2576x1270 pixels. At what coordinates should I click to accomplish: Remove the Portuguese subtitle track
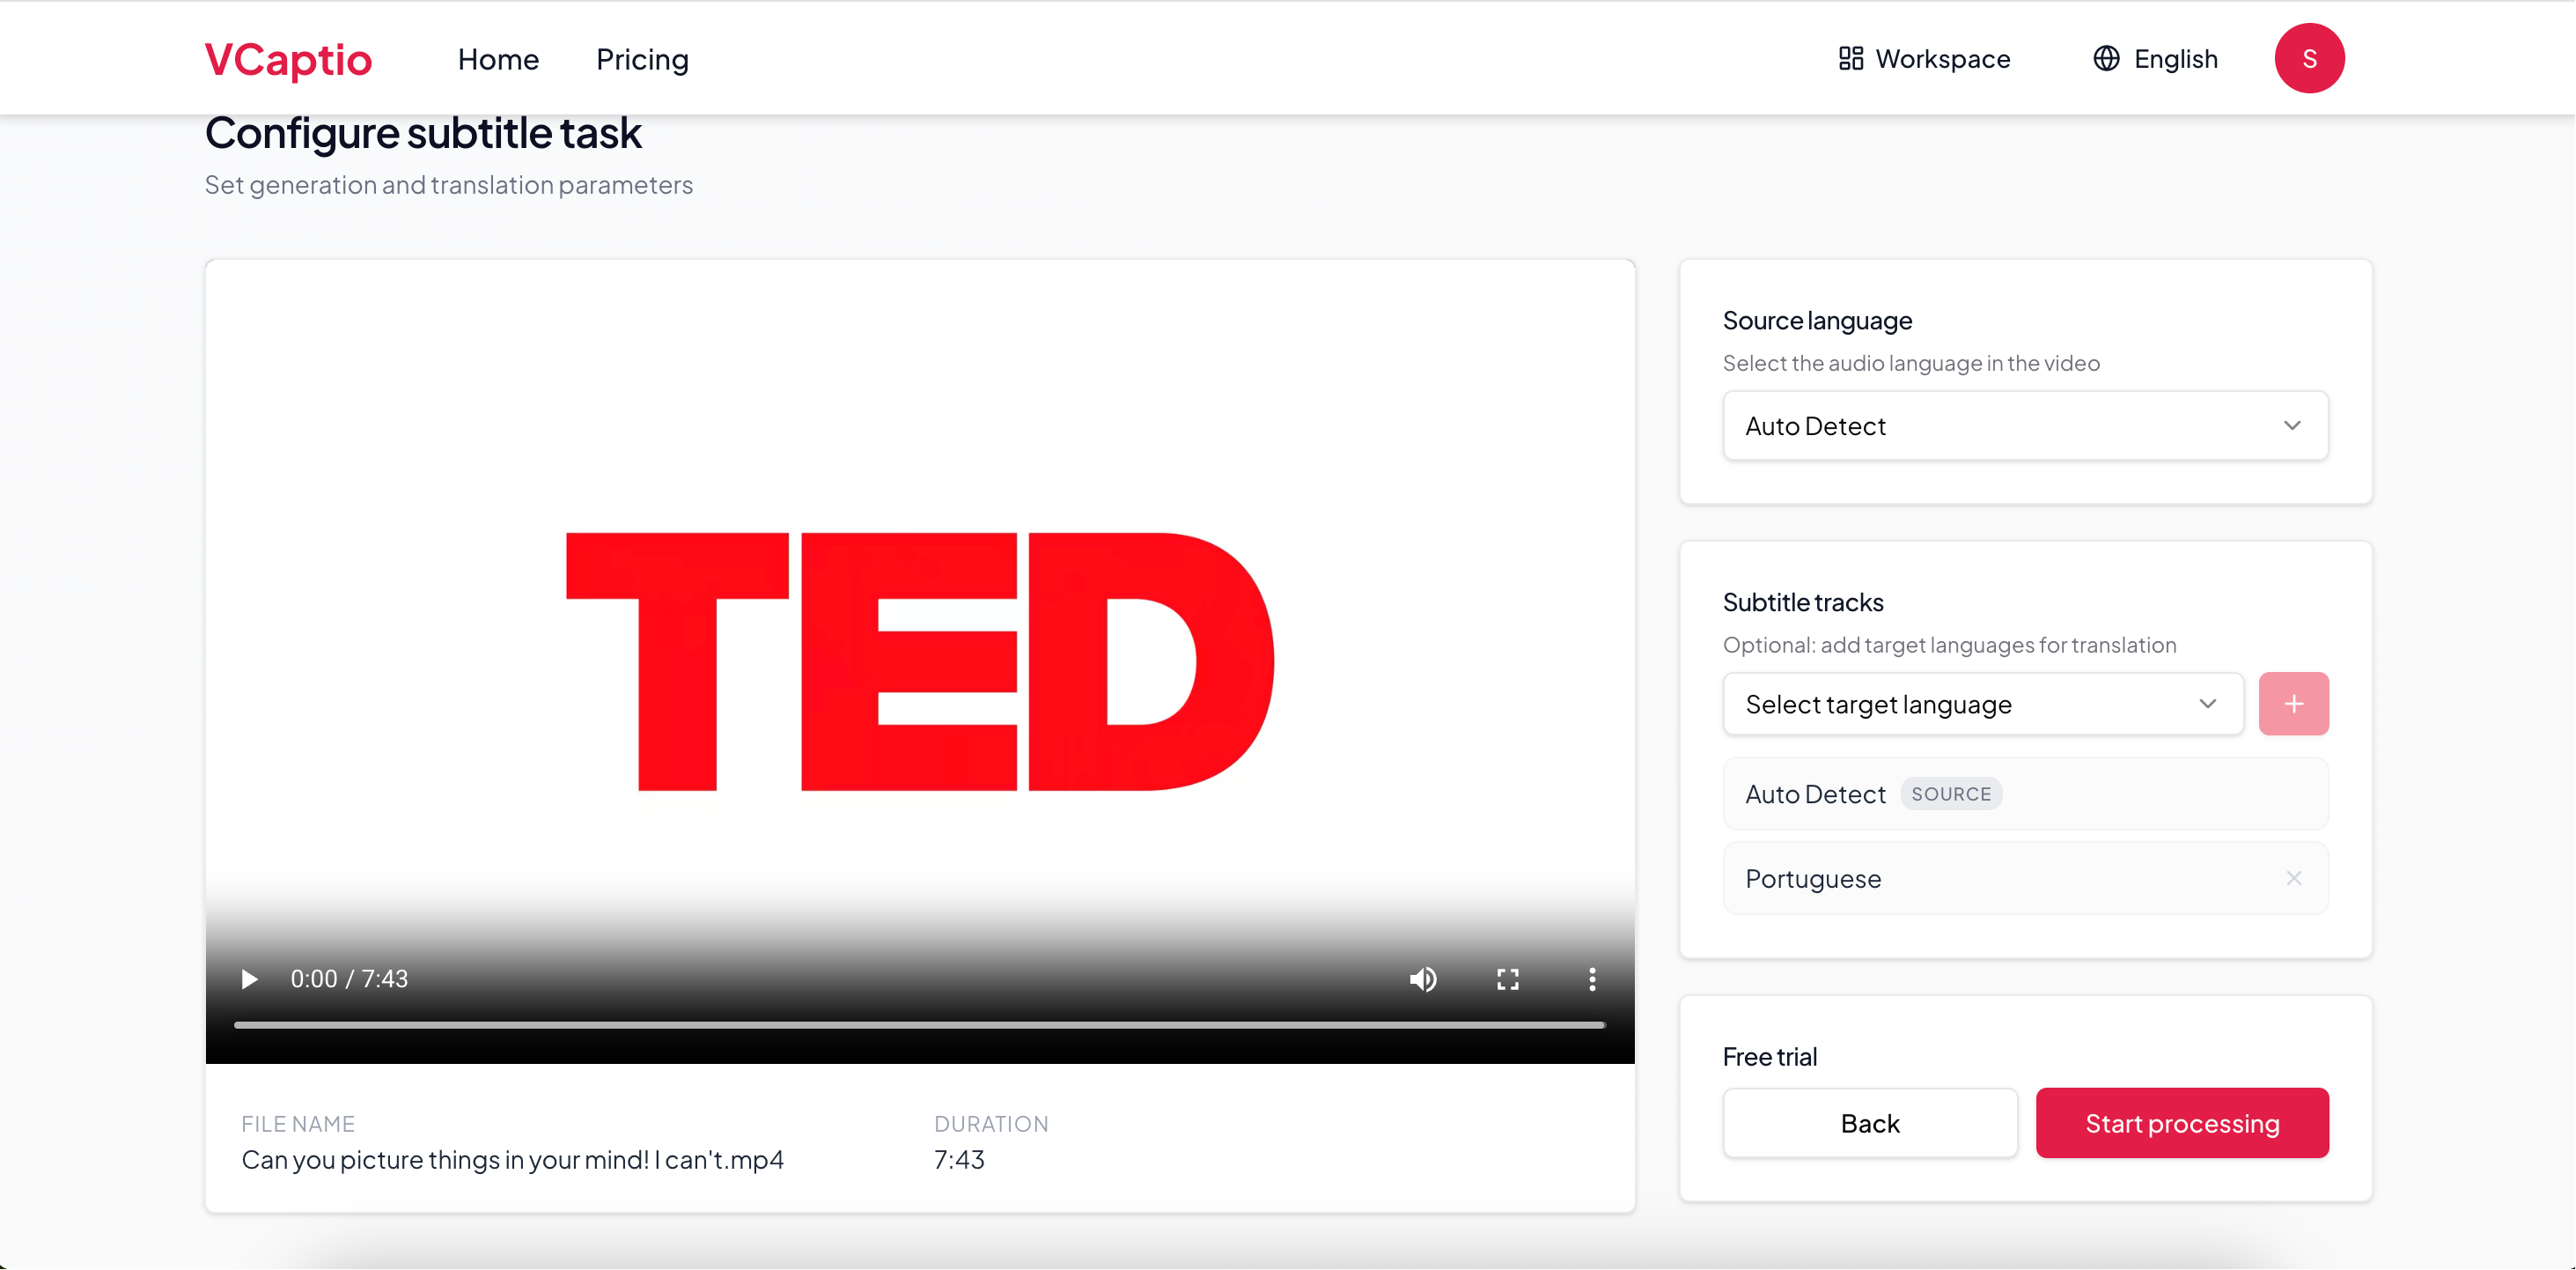click(2295, 878)
